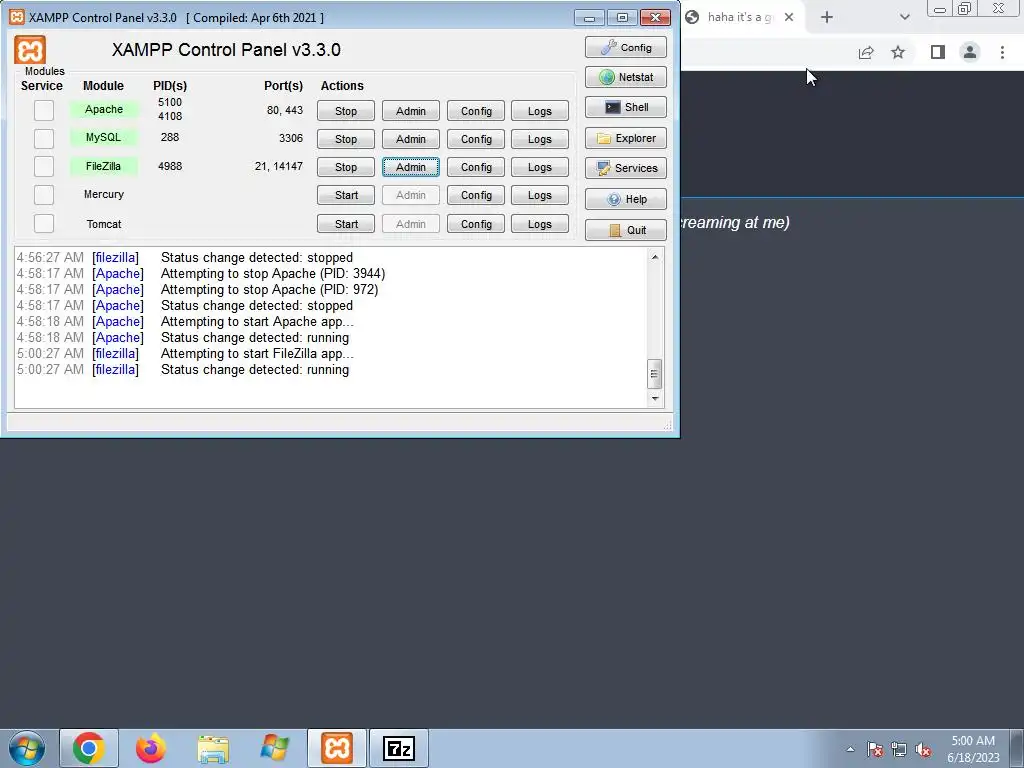Bookmark page with star icon
1024x768 pixels.
pos(898,52)
